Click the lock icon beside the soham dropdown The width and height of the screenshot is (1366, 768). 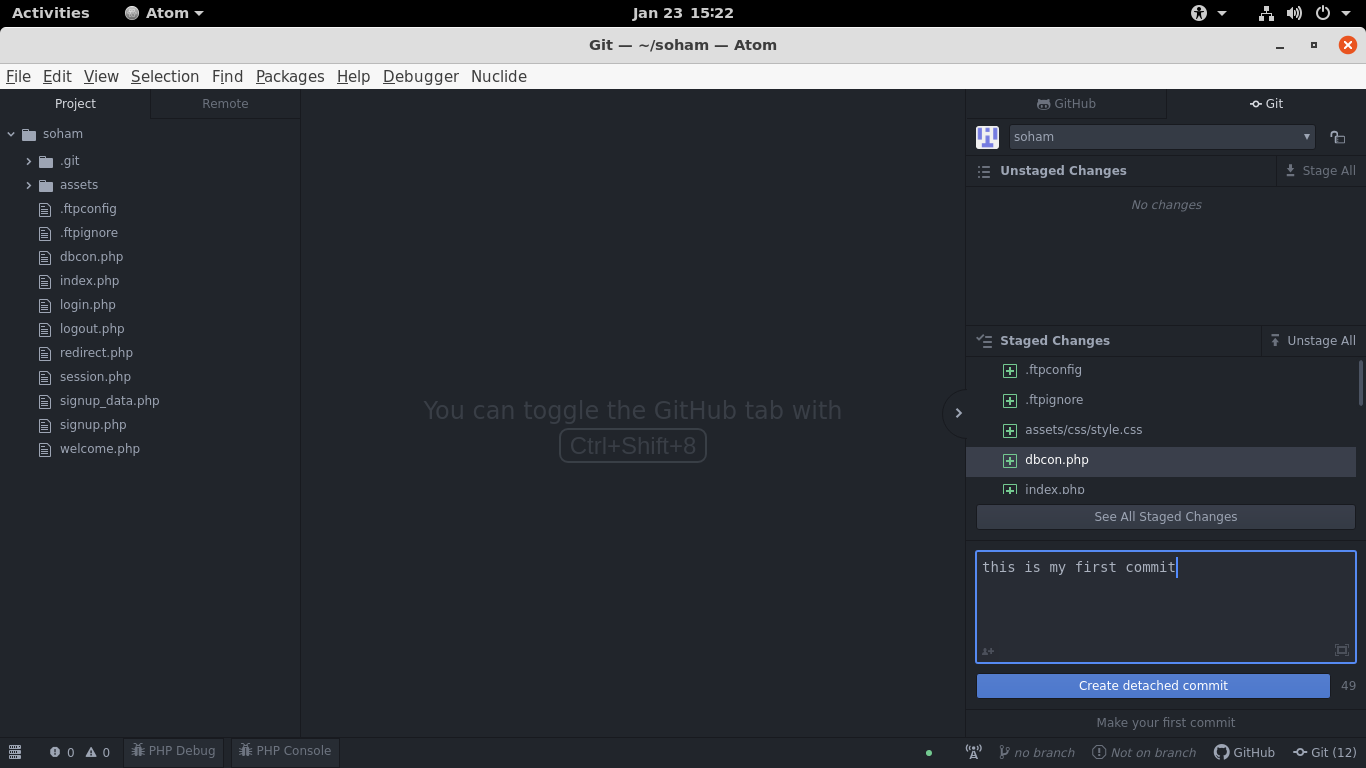pyautogui.click(x=1338, y=137)
